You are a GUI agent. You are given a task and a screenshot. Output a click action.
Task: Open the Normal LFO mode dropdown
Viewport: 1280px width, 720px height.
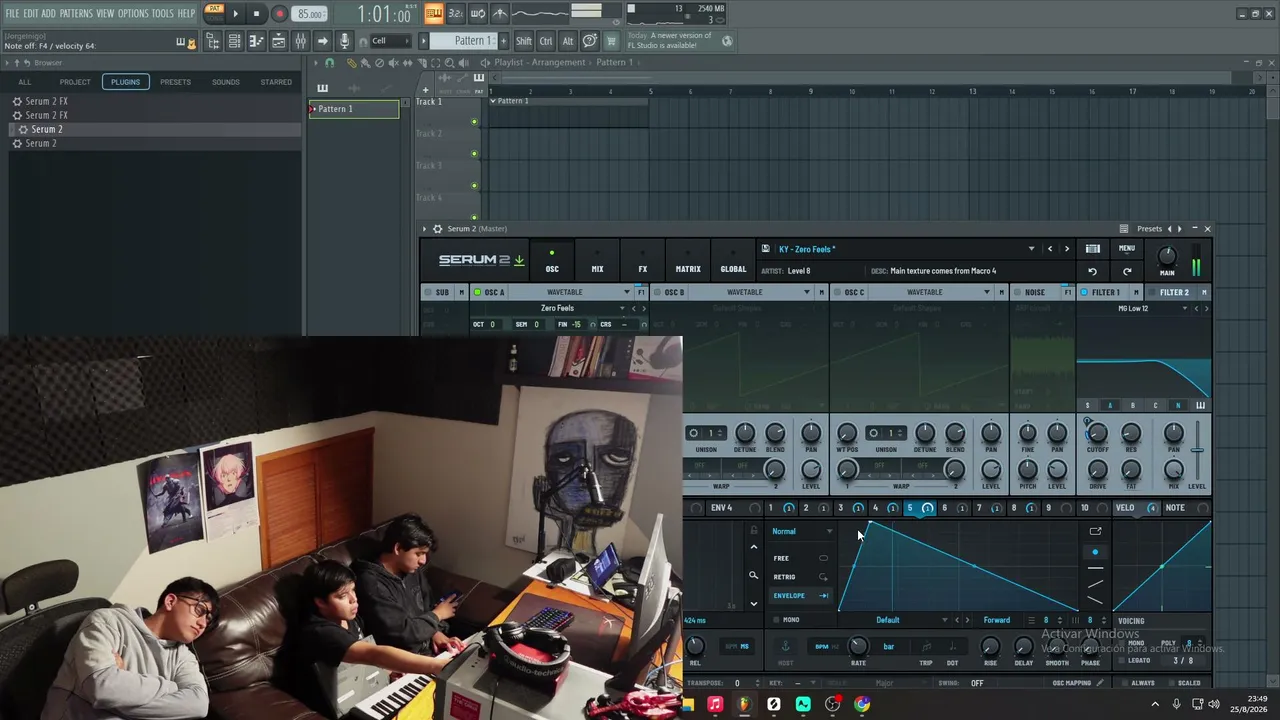(x=802, y=531)
